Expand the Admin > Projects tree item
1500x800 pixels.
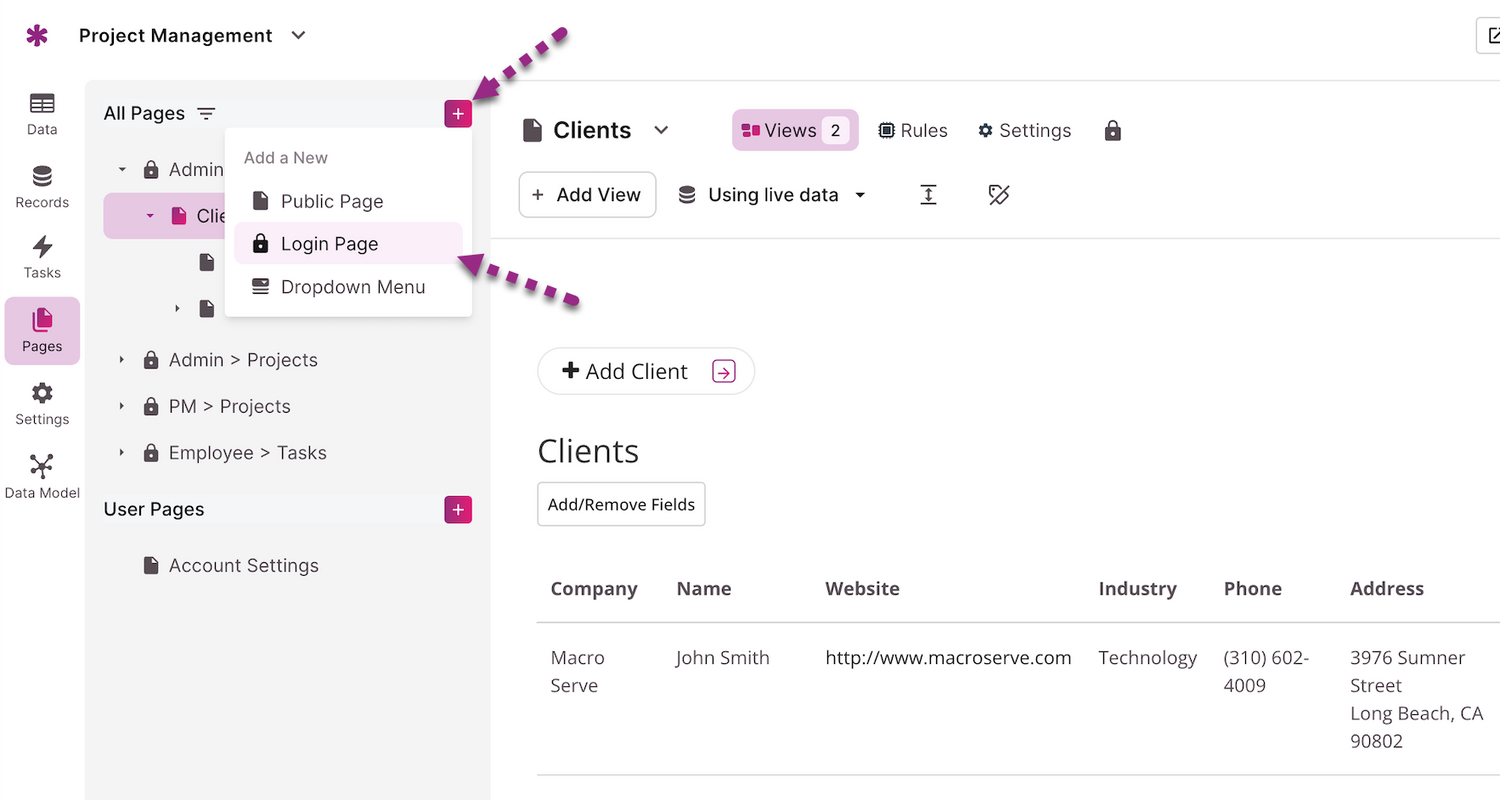122,360
